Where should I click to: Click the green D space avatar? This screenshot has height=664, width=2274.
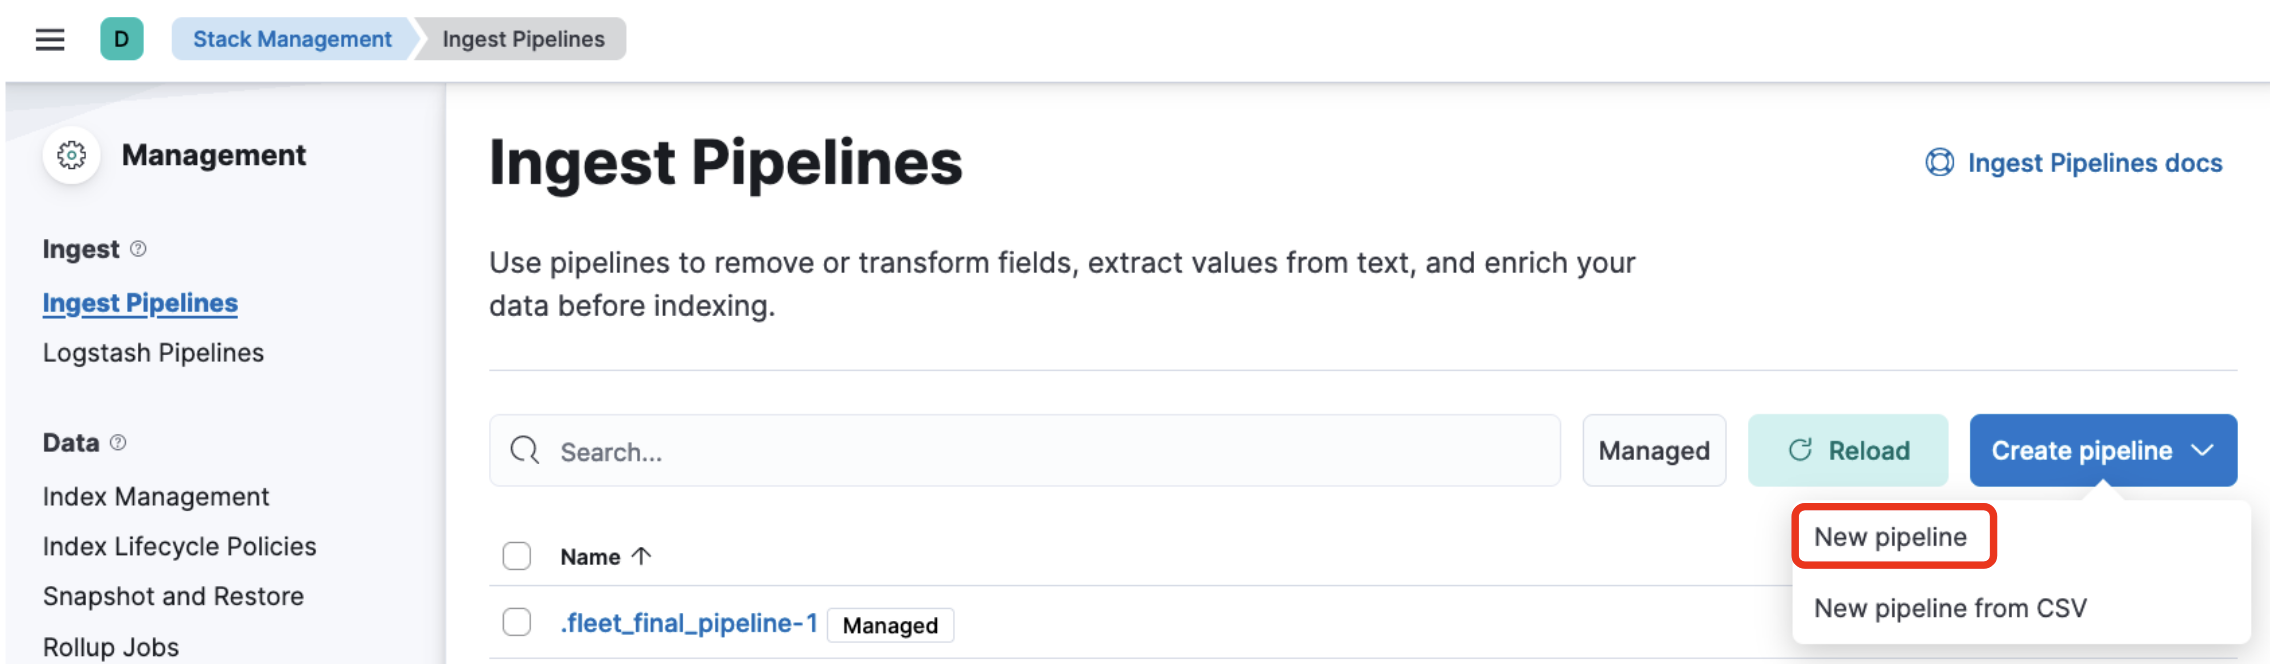pos(121,39)
